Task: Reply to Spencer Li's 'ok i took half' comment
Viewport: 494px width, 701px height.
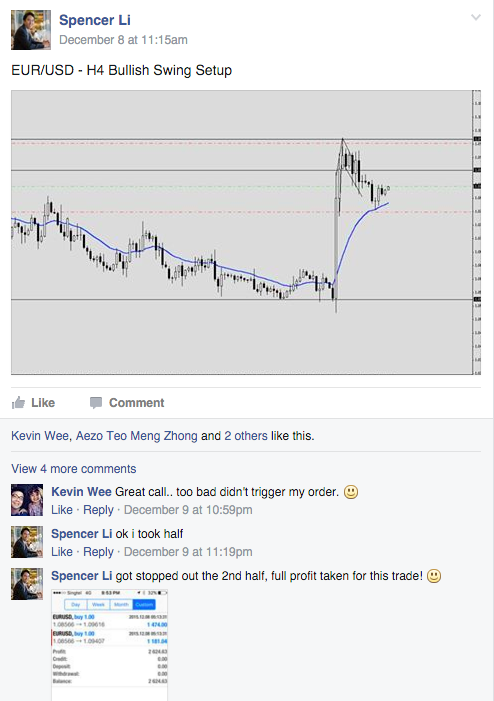Action: pos(98,552)
